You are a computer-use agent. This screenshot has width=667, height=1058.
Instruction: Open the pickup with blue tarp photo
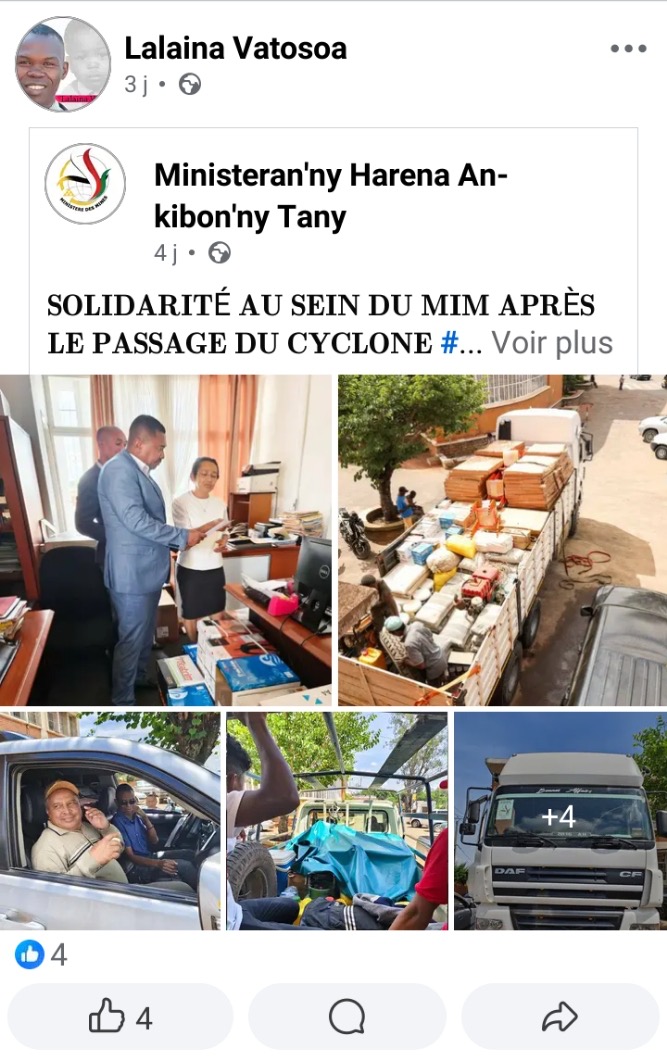(337, 820)
